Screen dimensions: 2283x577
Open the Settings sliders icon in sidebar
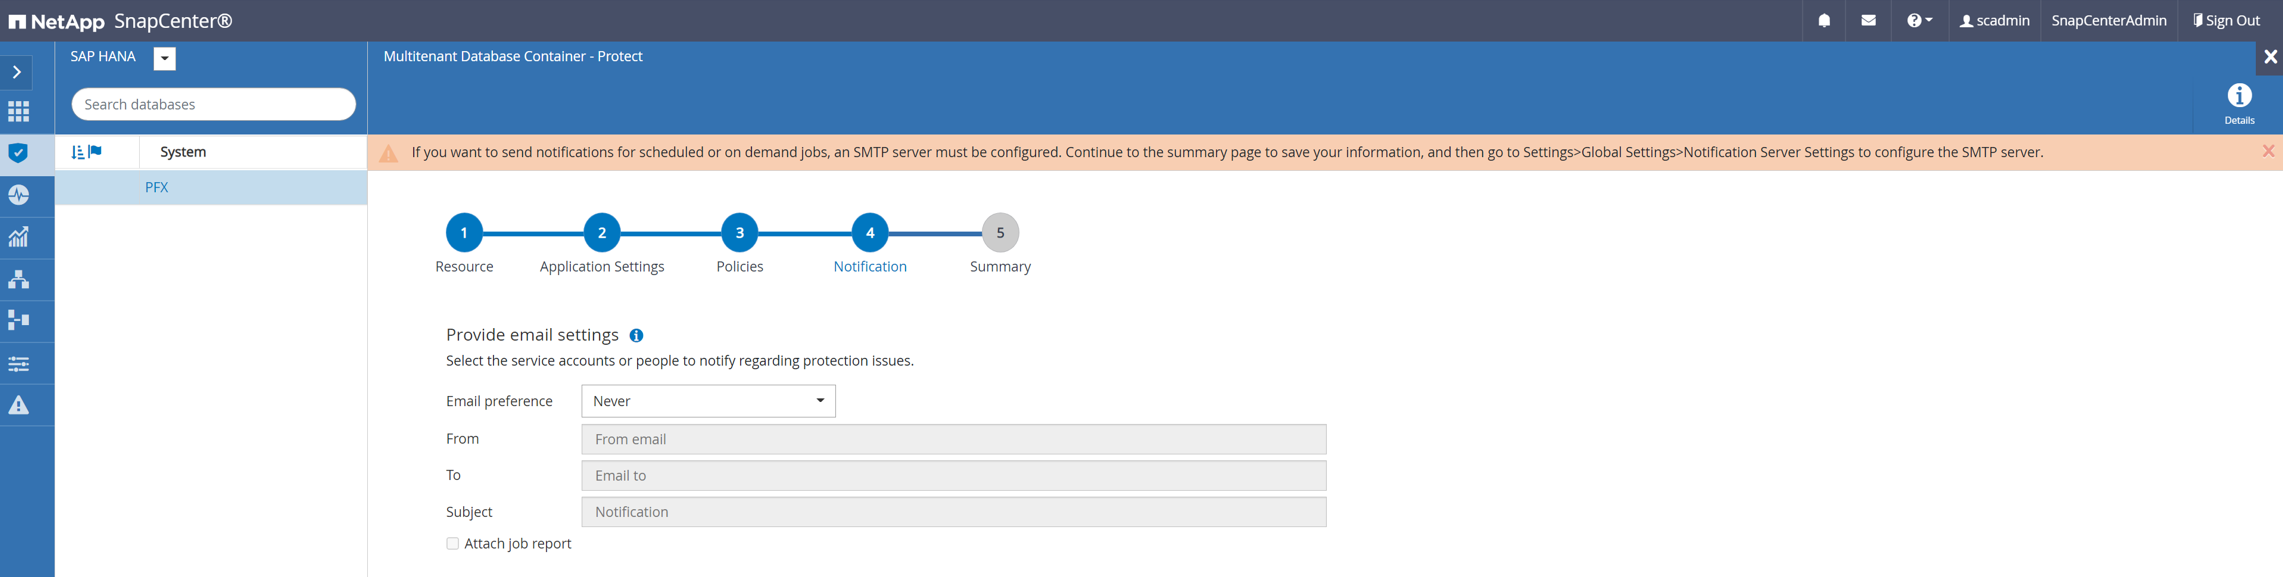tap(19, 363)
